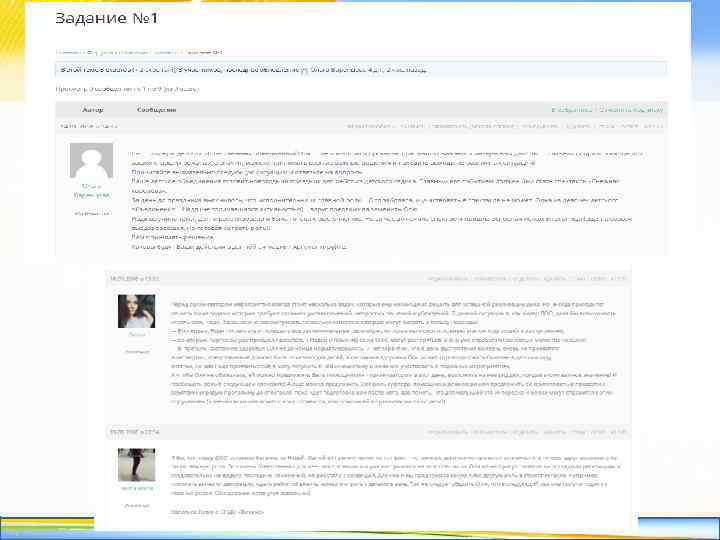The image size is (720, 540).
Task: Open the avatar photo in the third post
Action: 136,465
